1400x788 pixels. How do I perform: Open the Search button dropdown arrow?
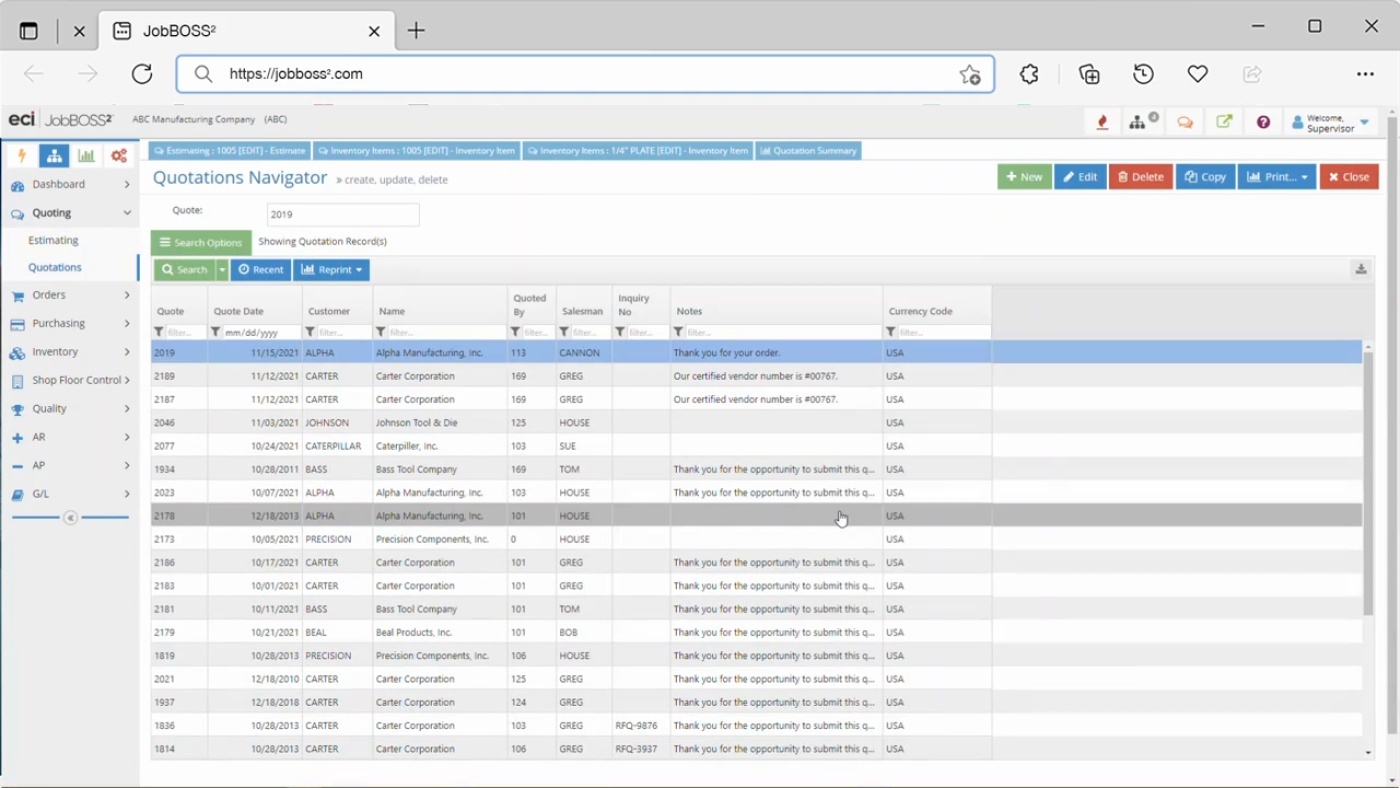point(222,270)
